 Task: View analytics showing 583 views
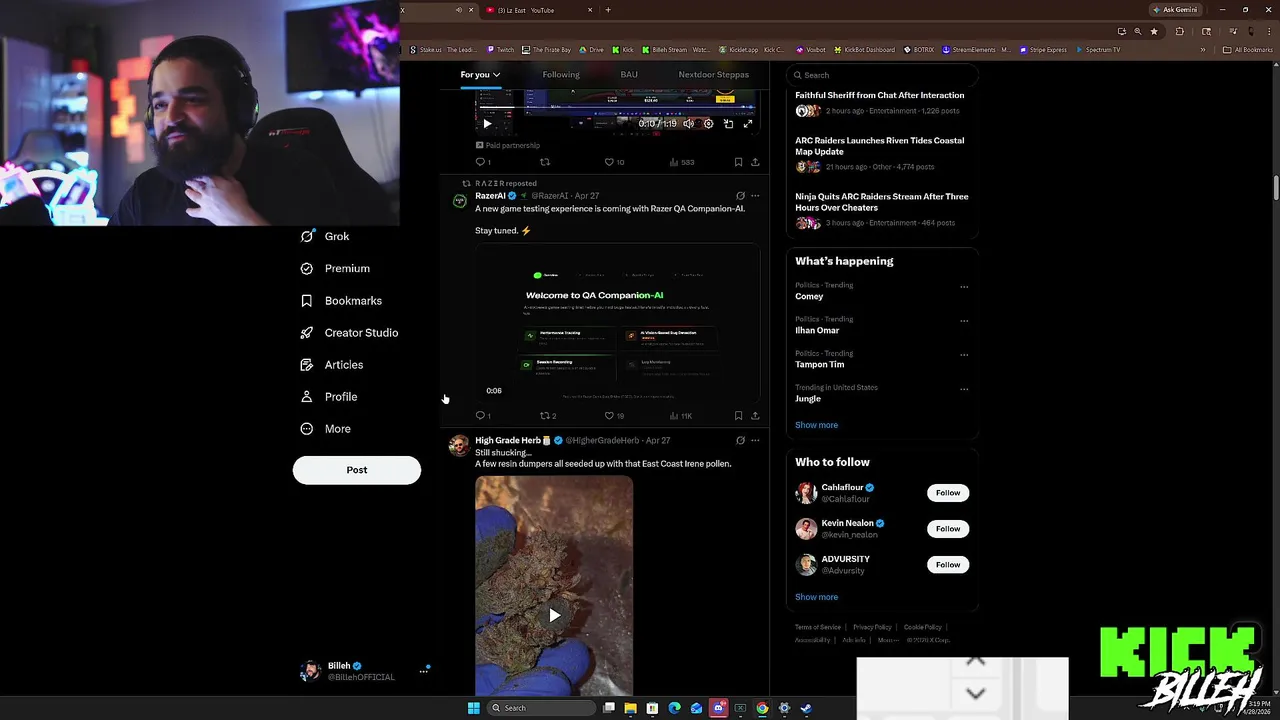tap(681, 162)
